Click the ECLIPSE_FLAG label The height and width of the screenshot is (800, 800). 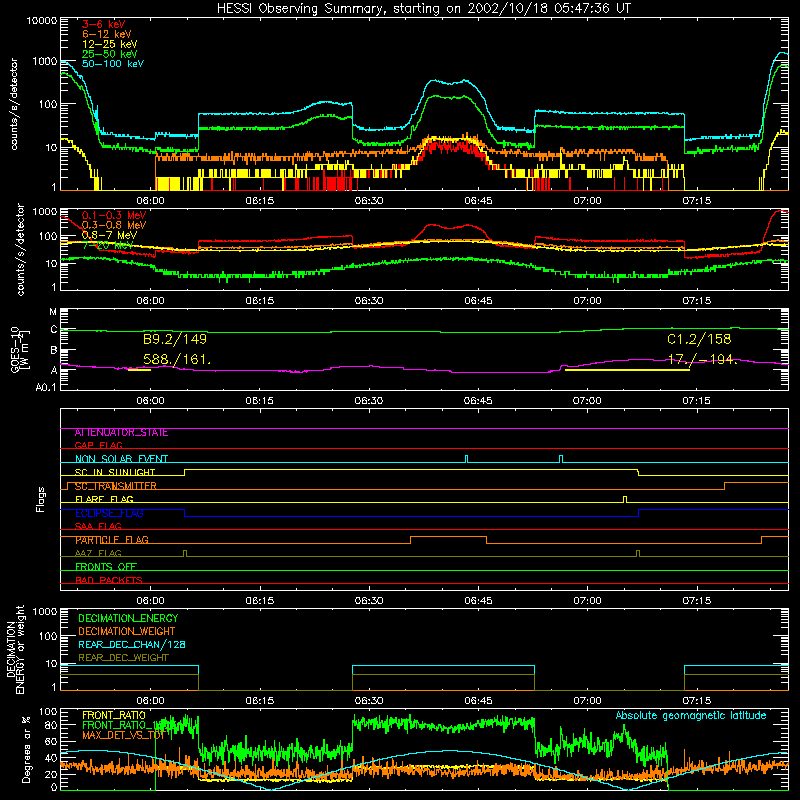coord(109,513)
